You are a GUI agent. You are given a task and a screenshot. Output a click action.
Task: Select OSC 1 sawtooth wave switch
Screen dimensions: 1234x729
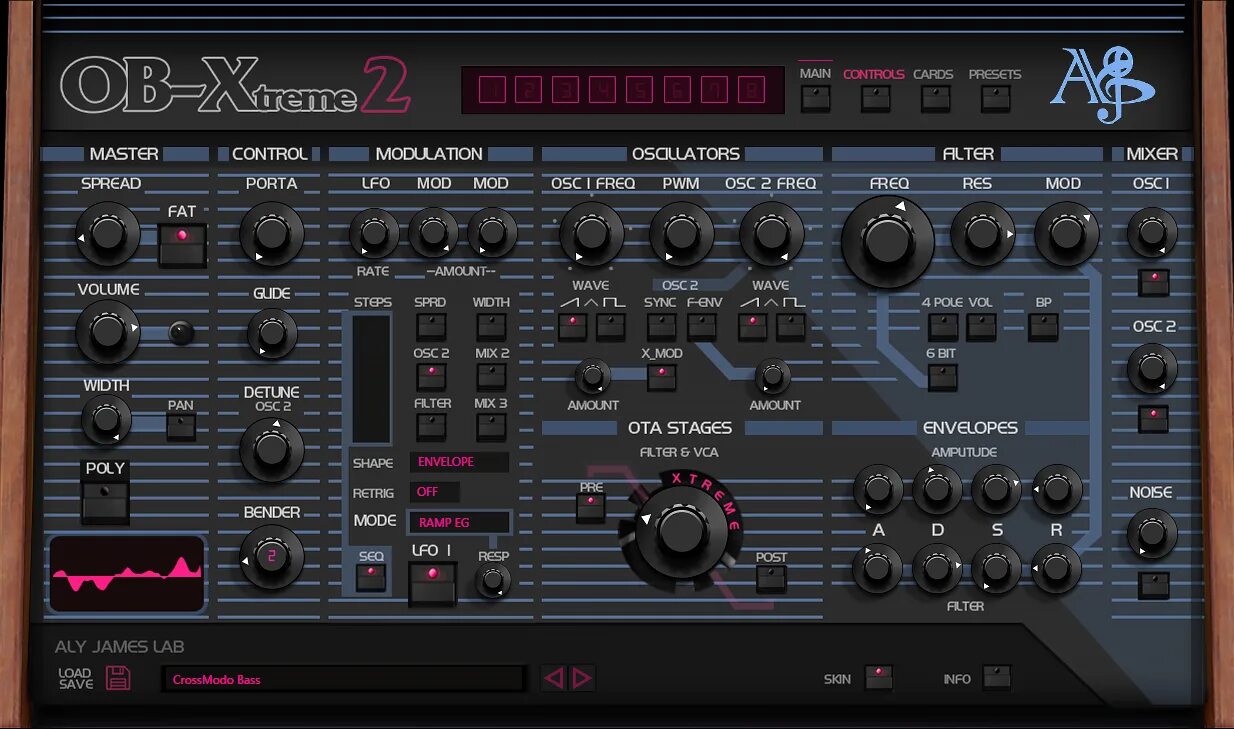point(572,326)
